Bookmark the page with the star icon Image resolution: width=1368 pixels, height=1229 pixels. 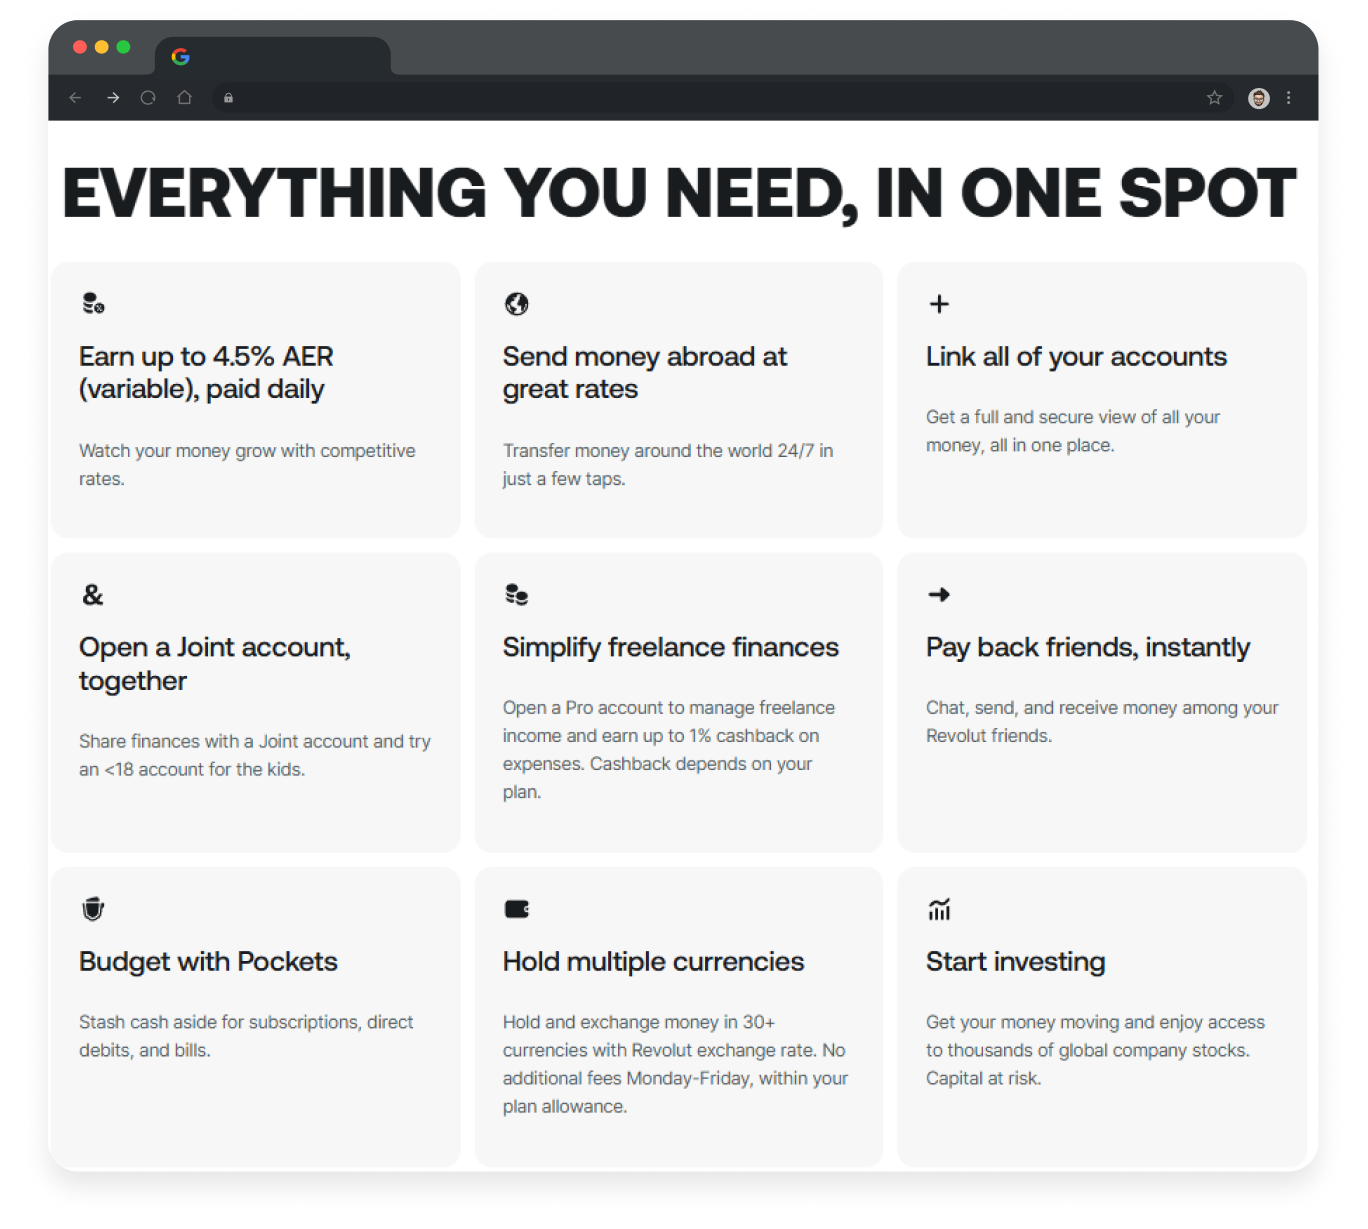pyautogui.click(x=1214, y=98)
